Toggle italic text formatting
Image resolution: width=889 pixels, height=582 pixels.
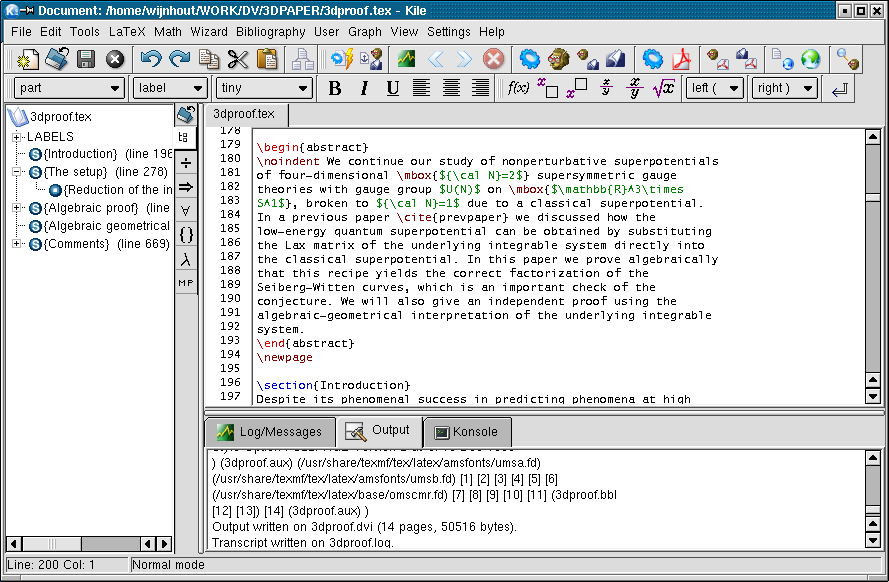[x=363, y=88]
